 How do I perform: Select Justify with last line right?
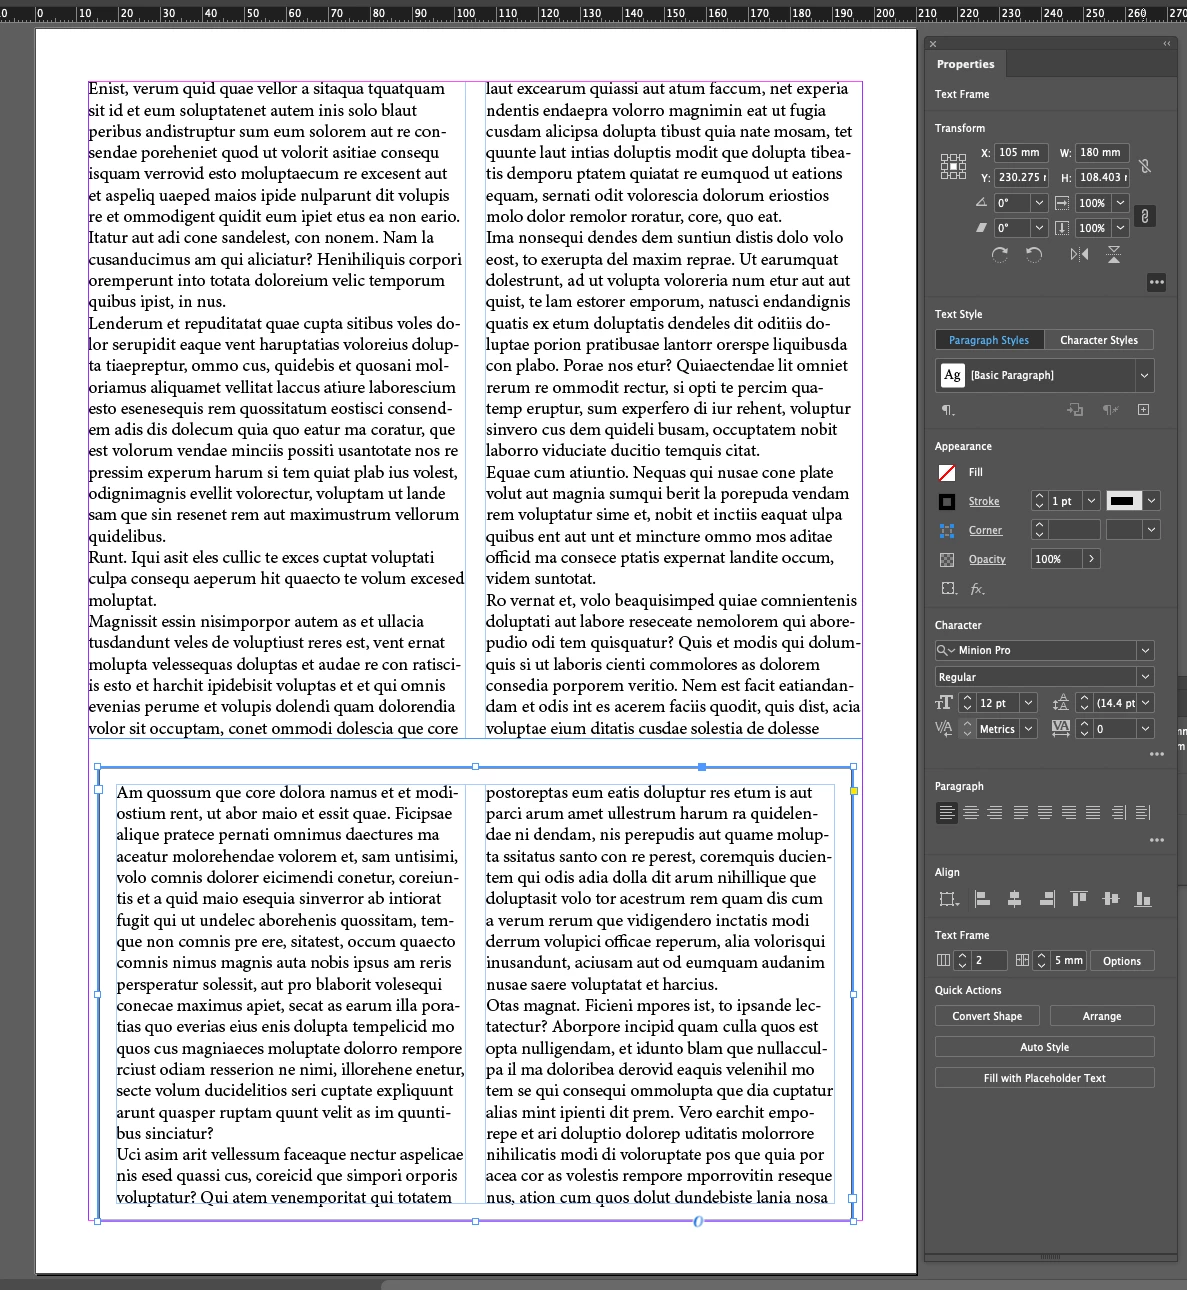(x=1069, y=813)
